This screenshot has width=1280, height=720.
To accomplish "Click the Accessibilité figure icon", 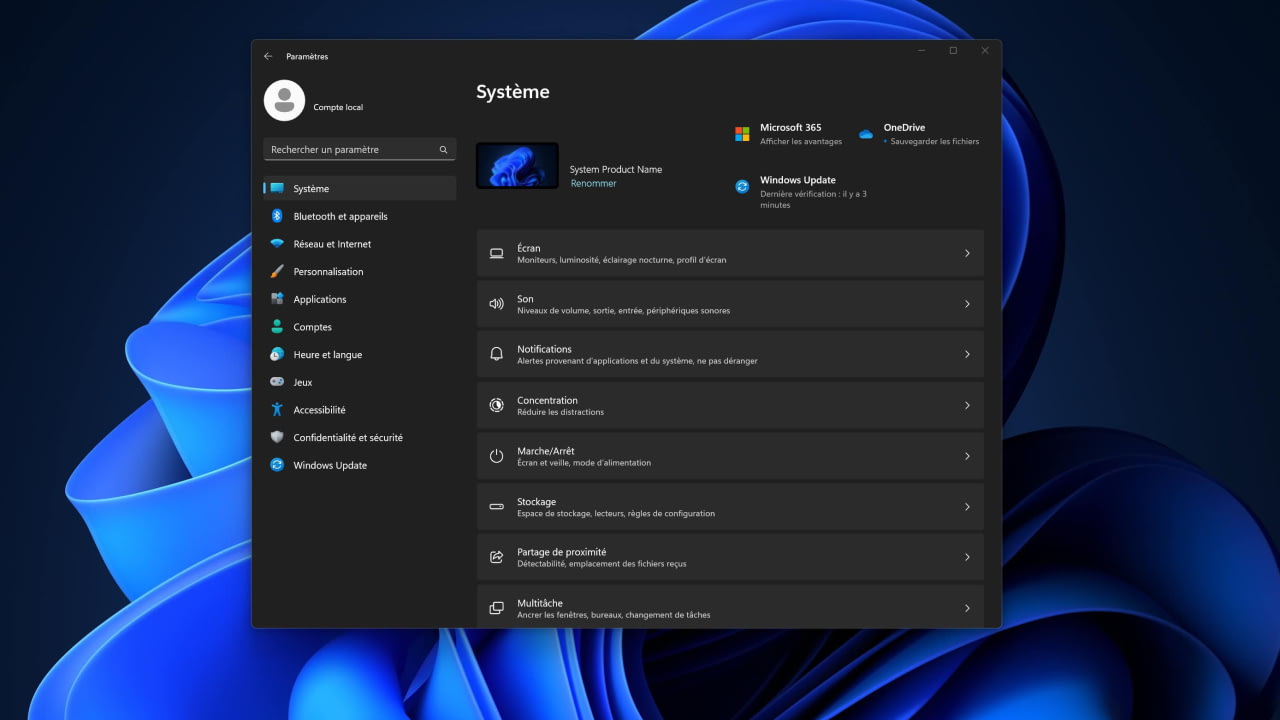I will point(277,410).
